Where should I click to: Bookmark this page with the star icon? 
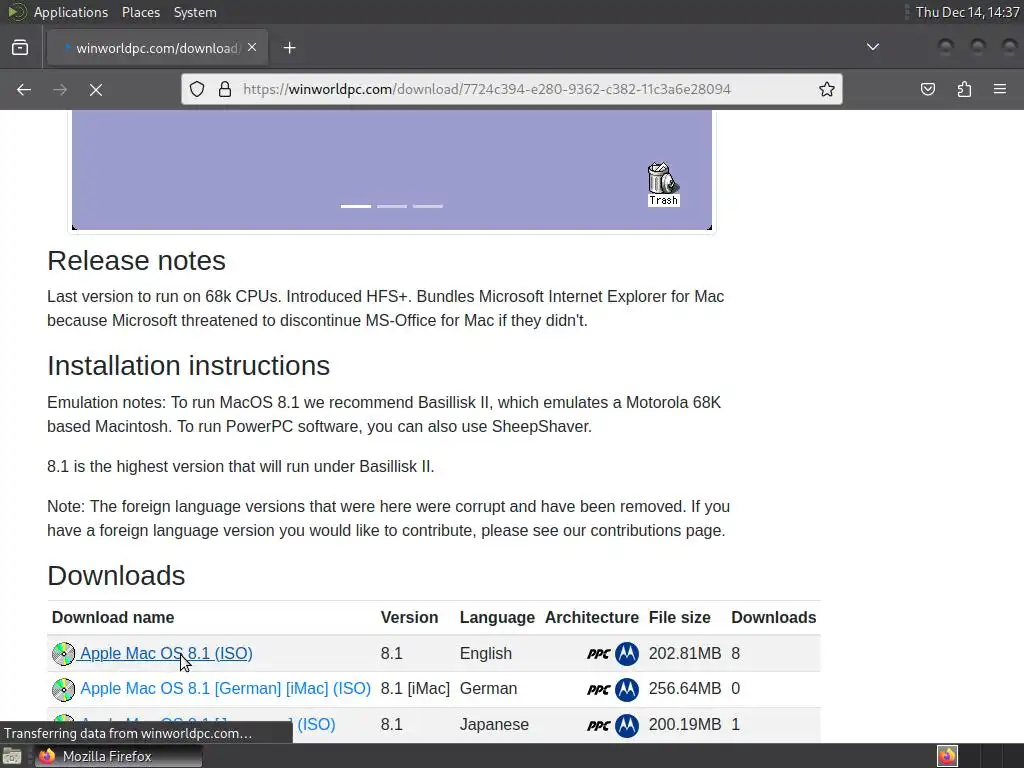827,89
